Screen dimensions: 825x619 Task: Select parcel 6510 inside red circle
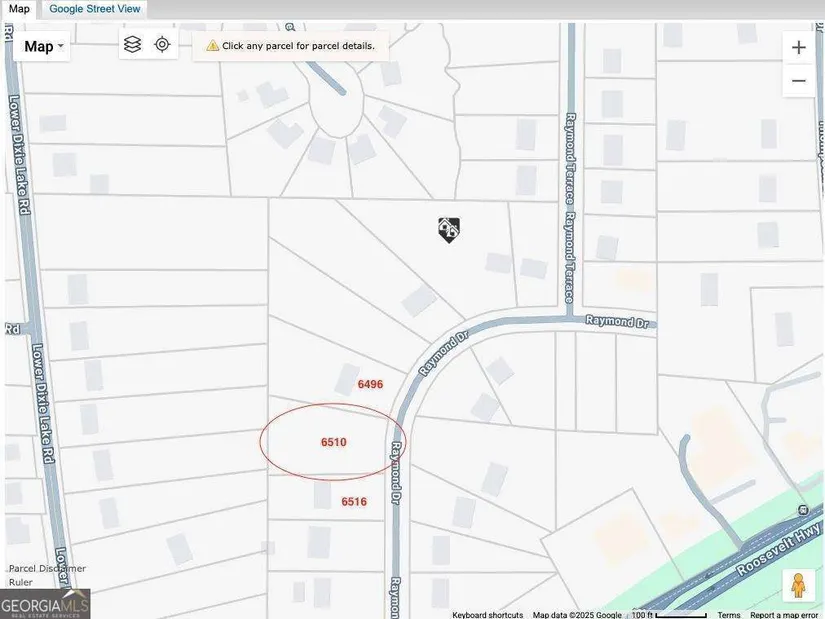tap(333, 441)
